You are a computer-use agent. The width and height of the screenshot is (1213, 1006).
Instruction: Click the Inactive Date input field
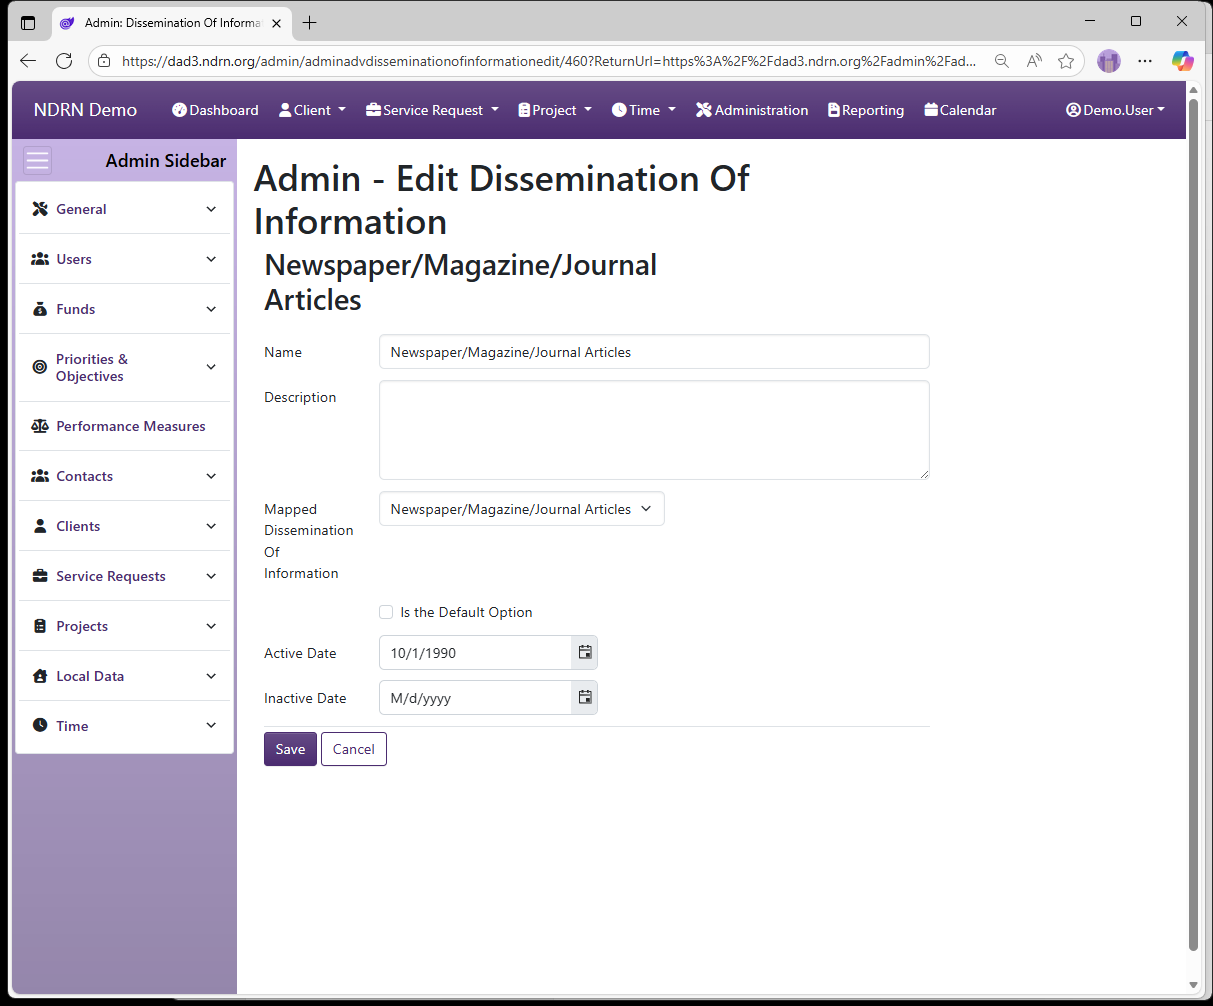[475, 697]
